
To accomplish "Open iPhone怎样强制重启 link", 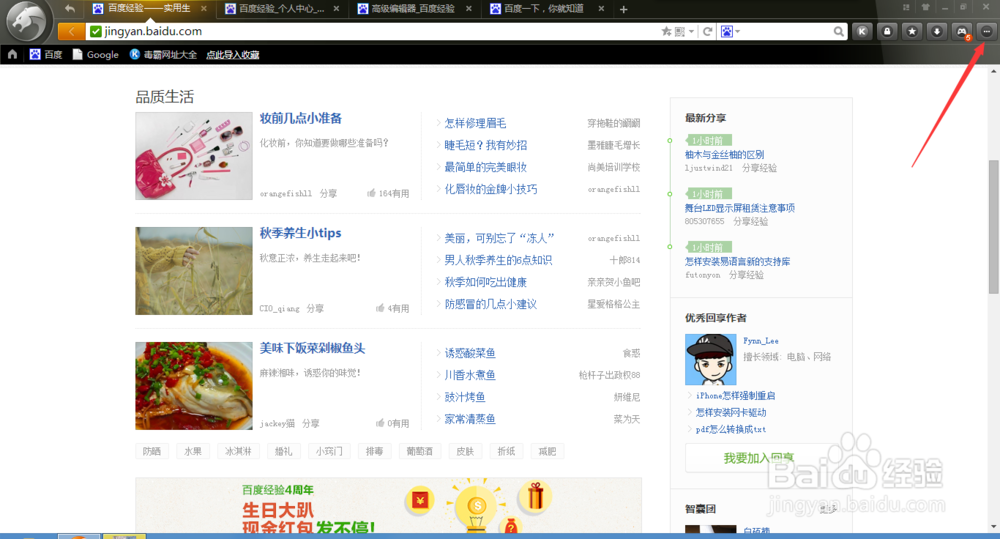I will point(735,395).
